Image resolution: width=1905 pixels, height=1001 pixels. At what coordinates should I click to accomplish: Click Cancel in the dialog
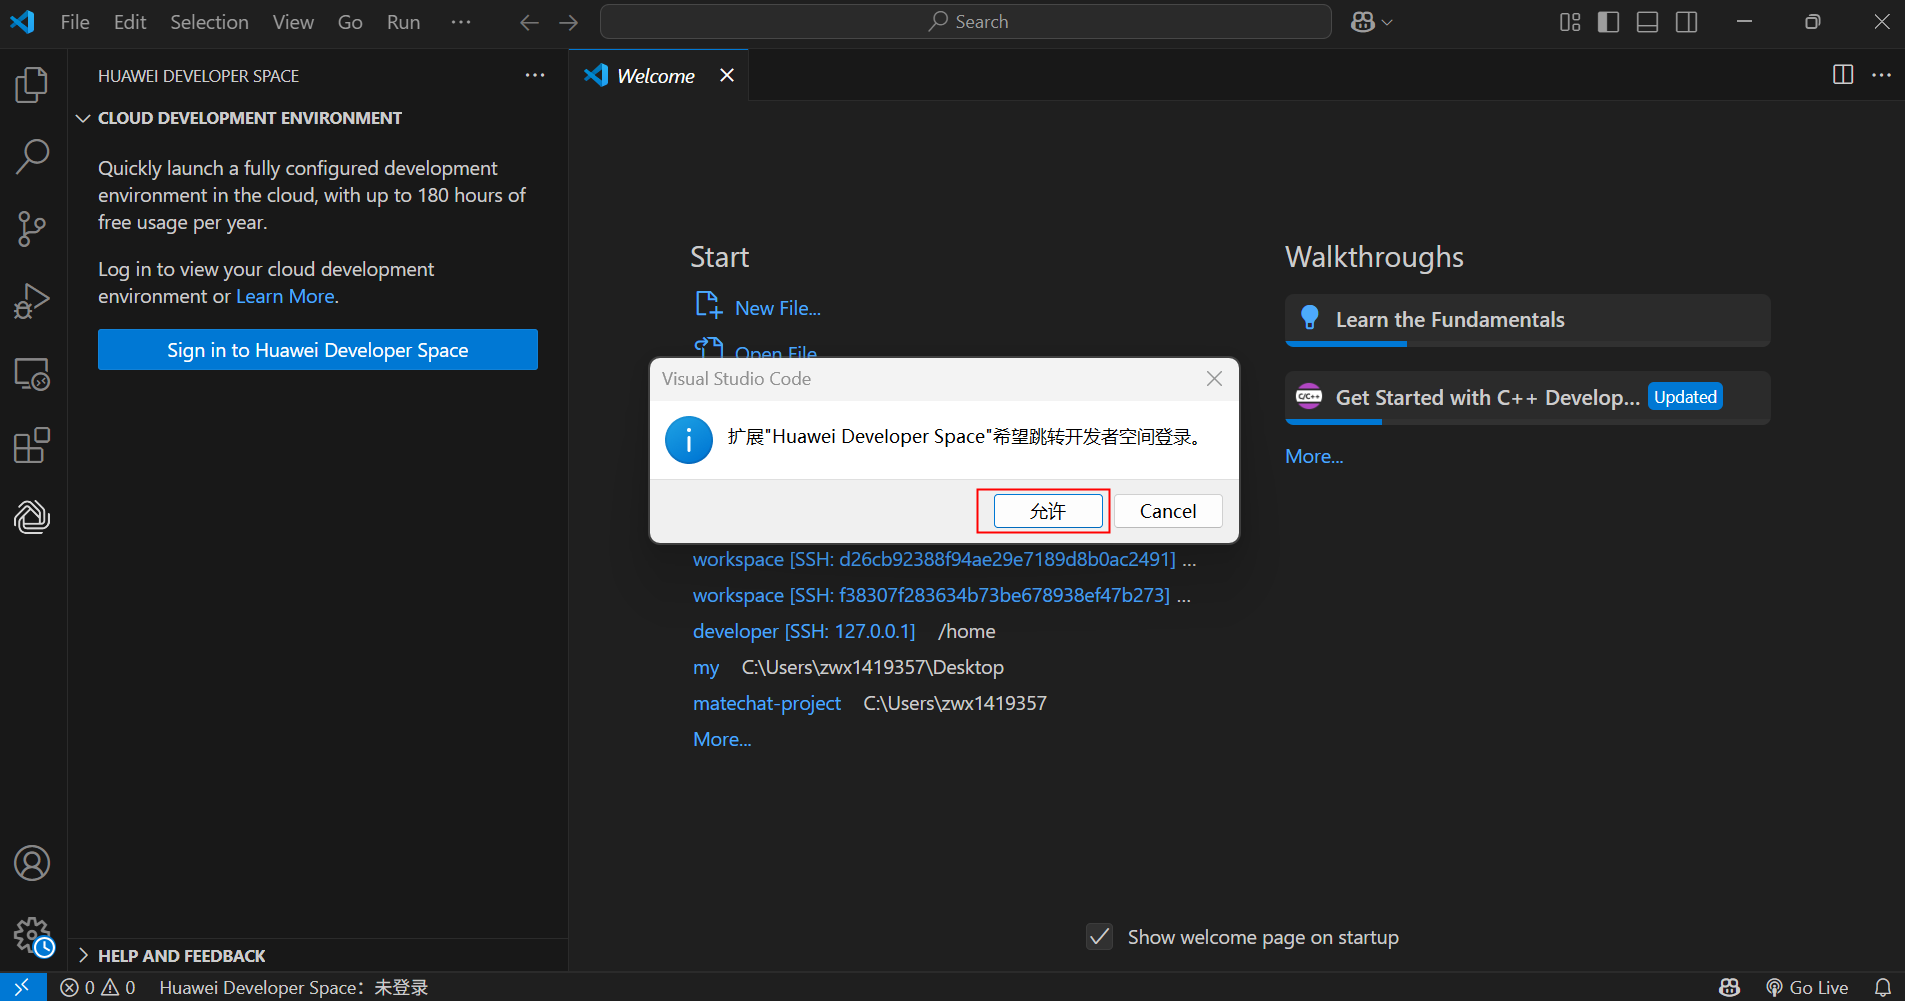1168,511
